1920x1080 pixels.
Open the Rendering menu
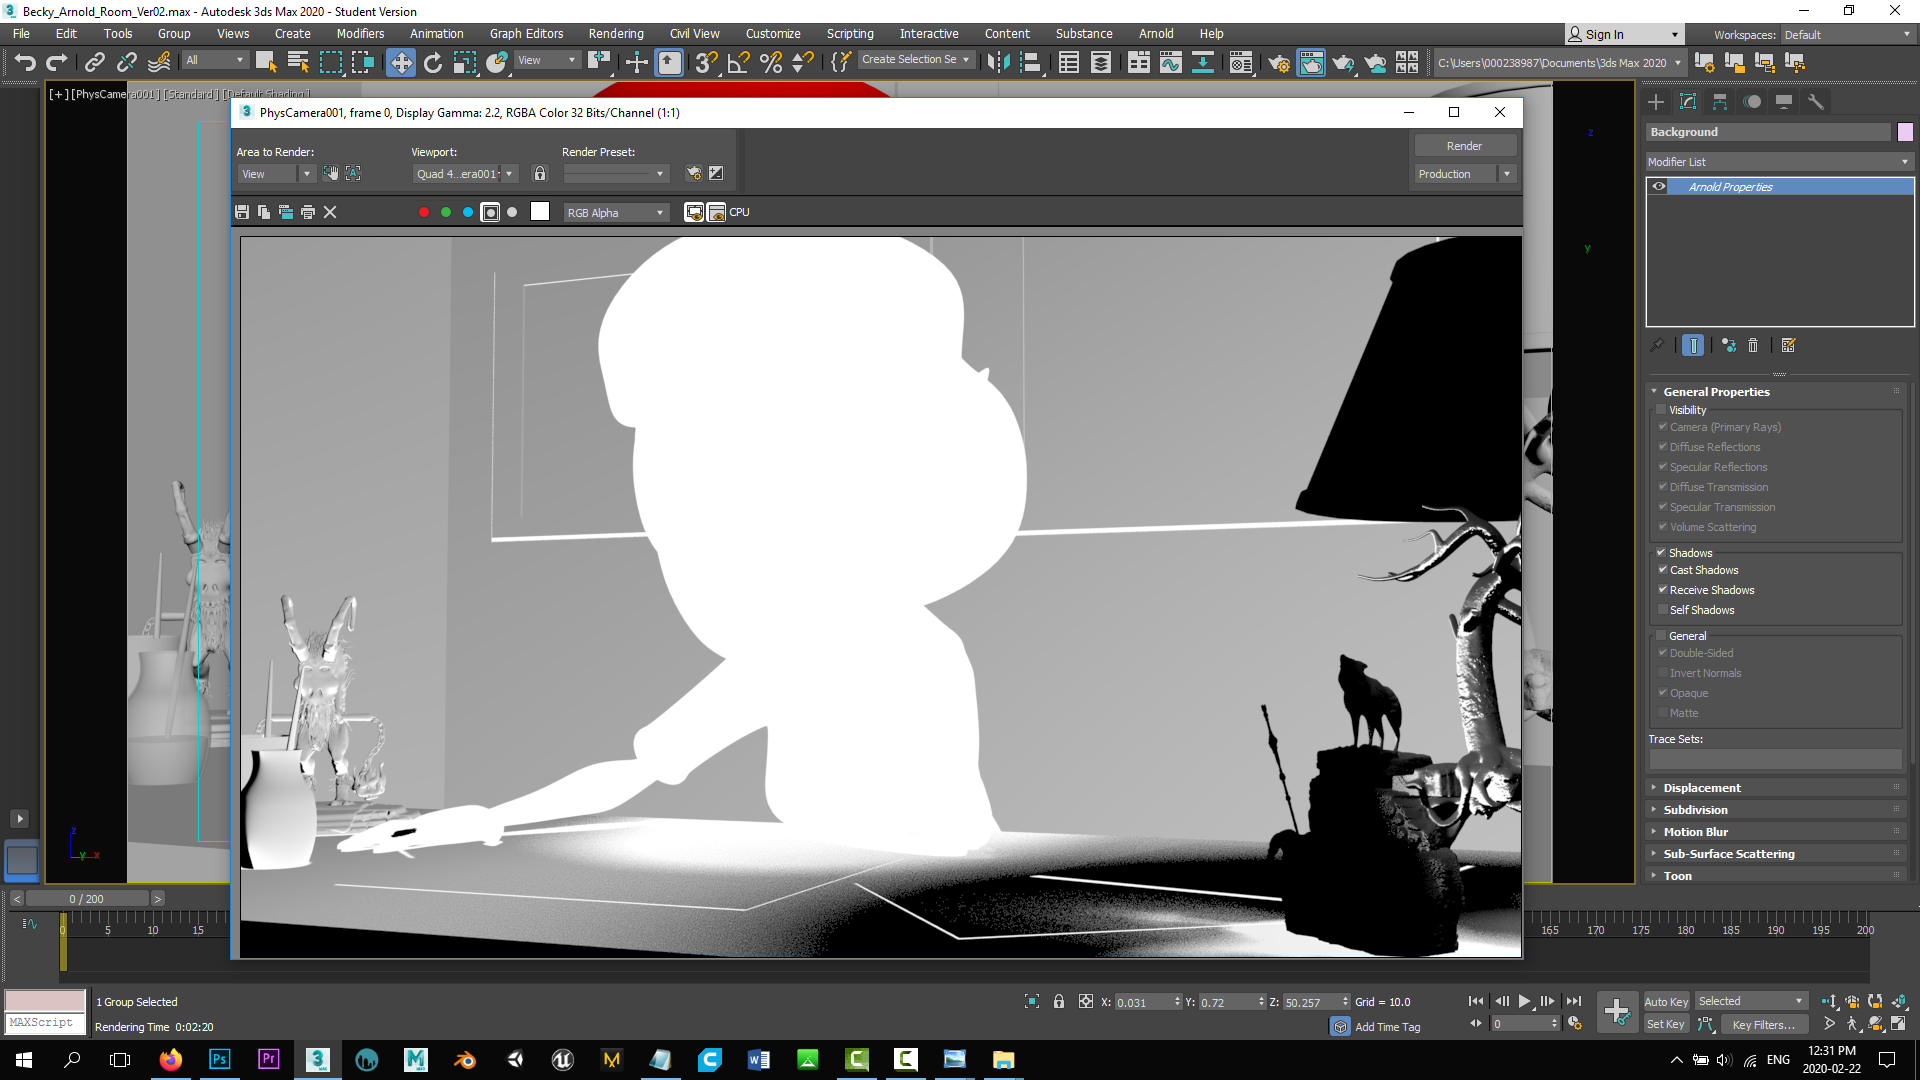(615, 33)
